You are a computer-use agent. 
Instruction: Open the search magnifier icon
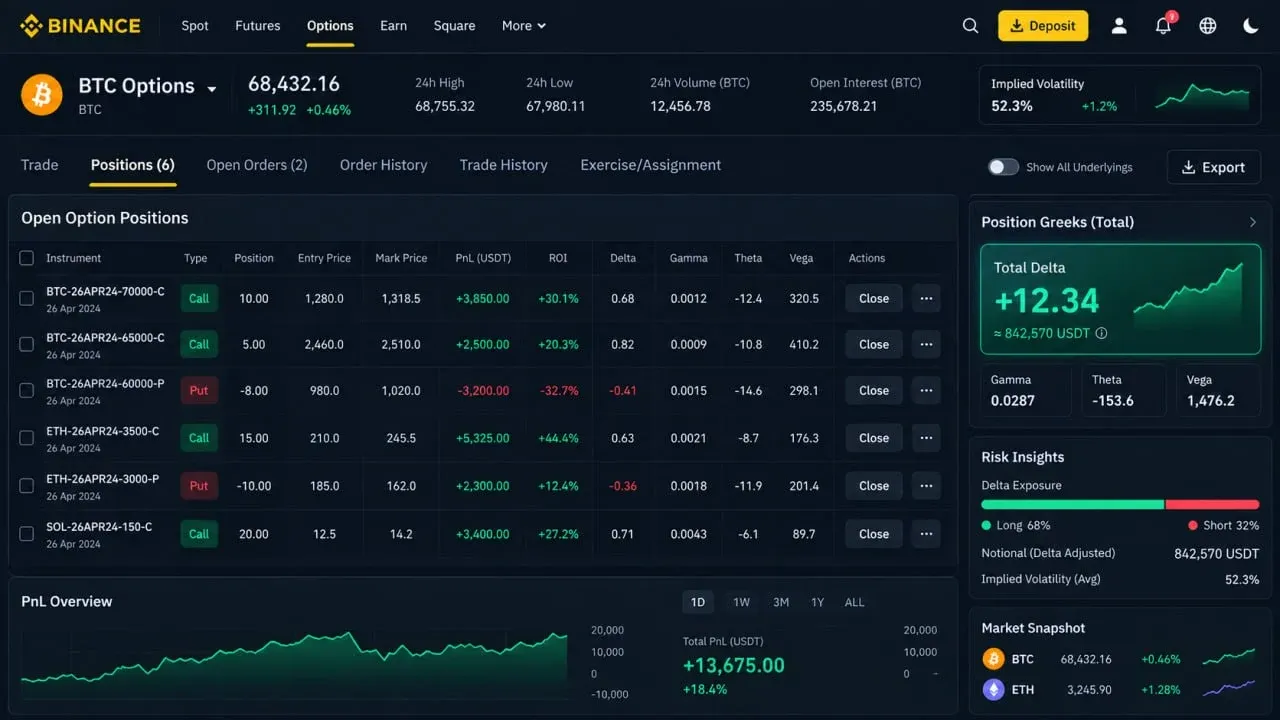(970, 26)
